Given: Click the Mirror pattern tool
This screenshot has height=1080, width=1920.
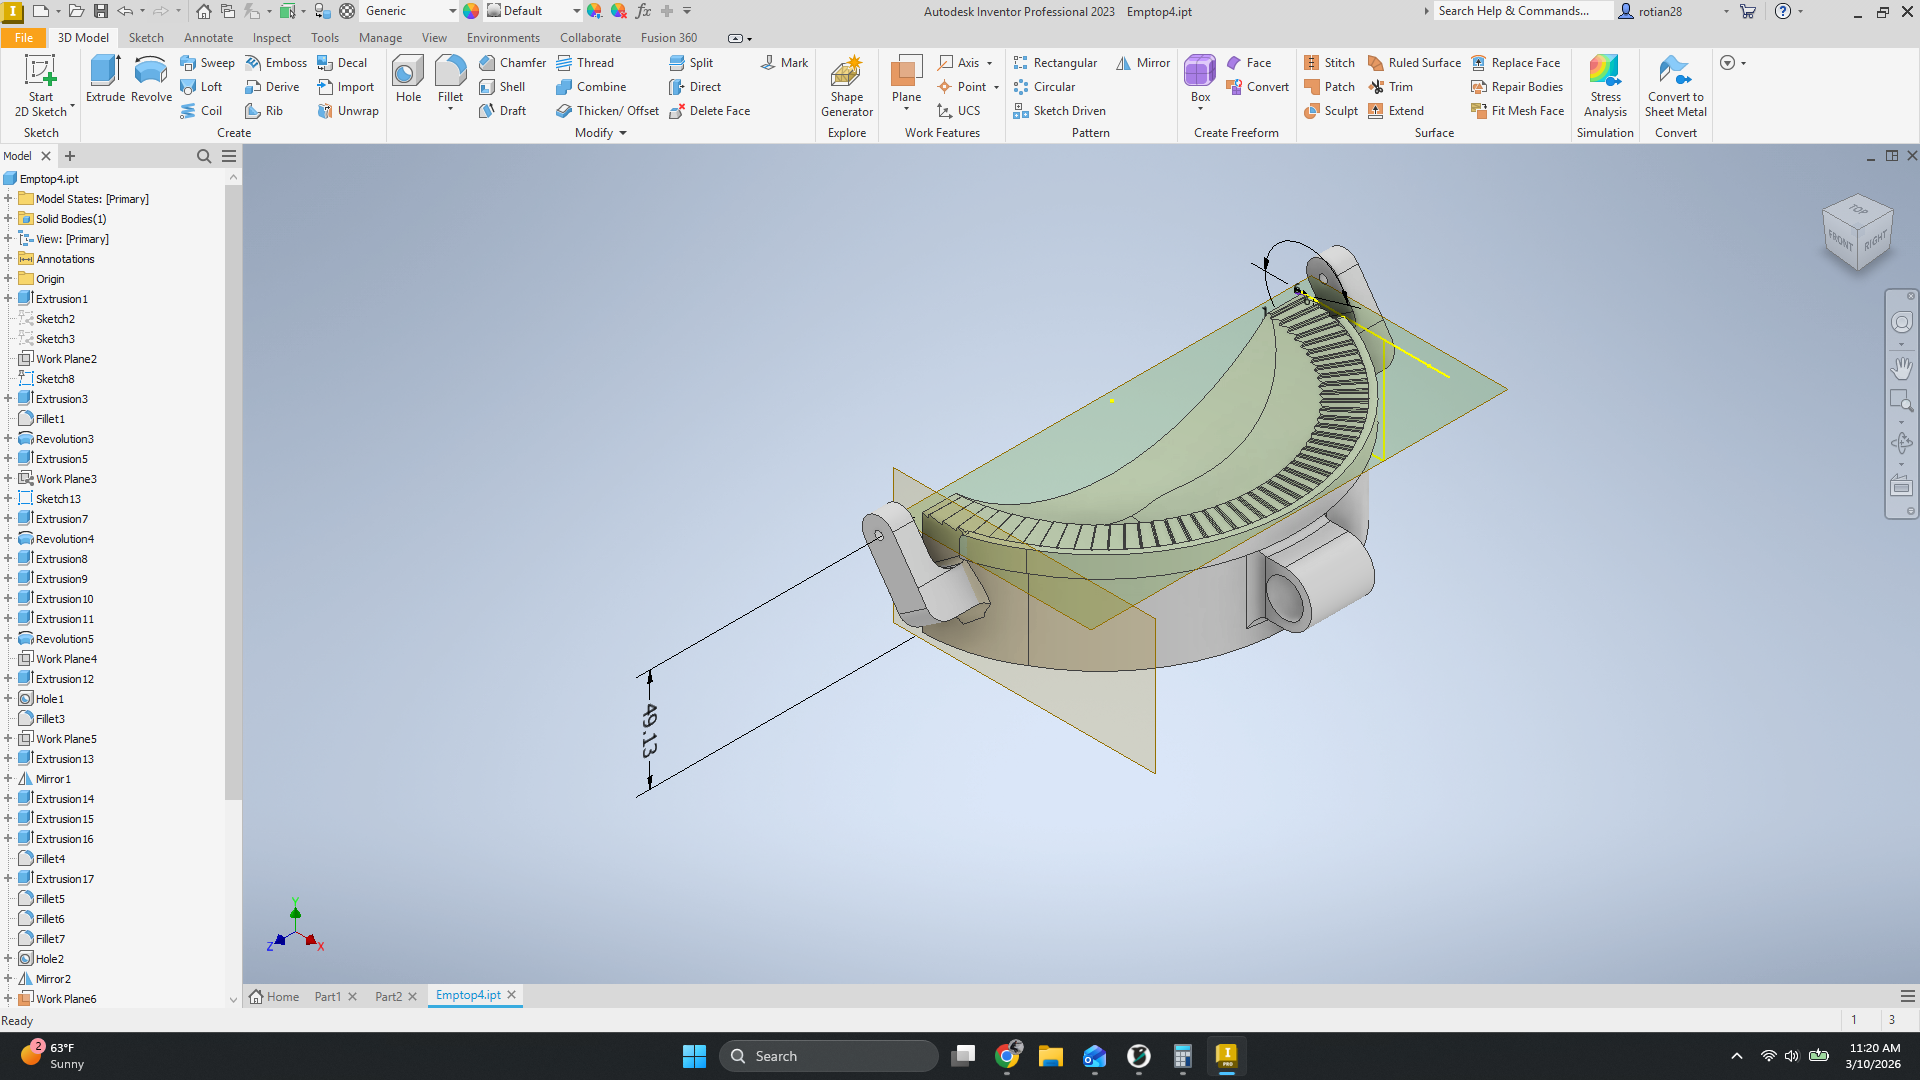Looking at the screenshot, I should click(x=1143, y=62).
